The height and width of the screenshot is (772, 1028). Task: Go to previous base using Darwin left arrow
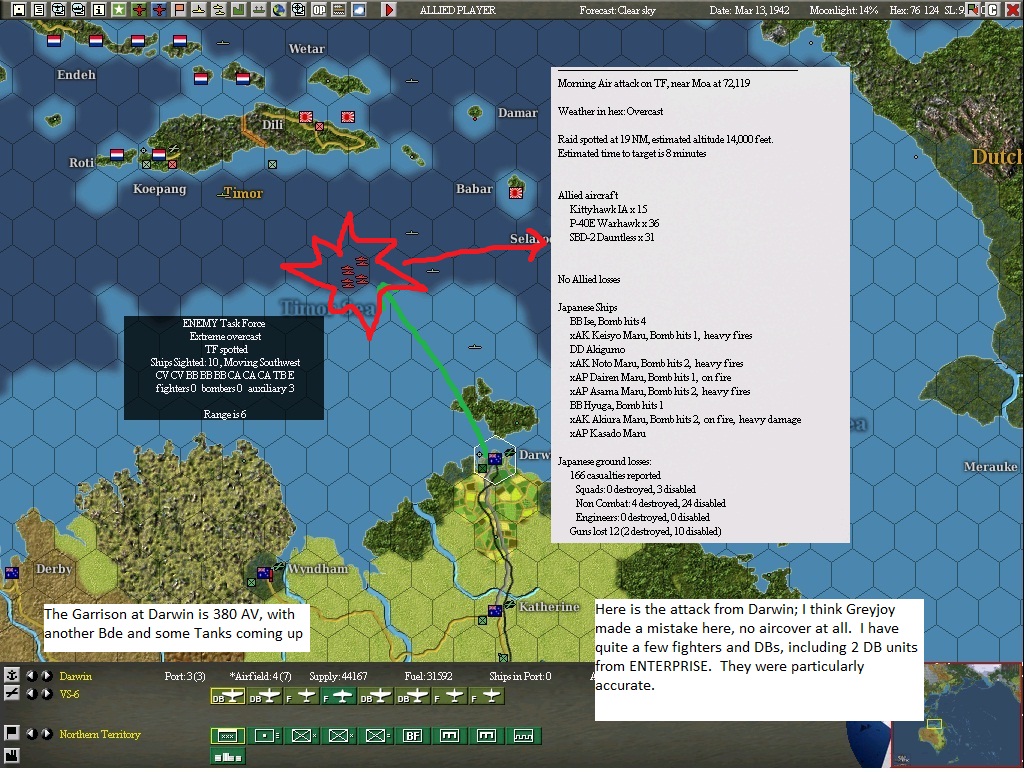31,676
